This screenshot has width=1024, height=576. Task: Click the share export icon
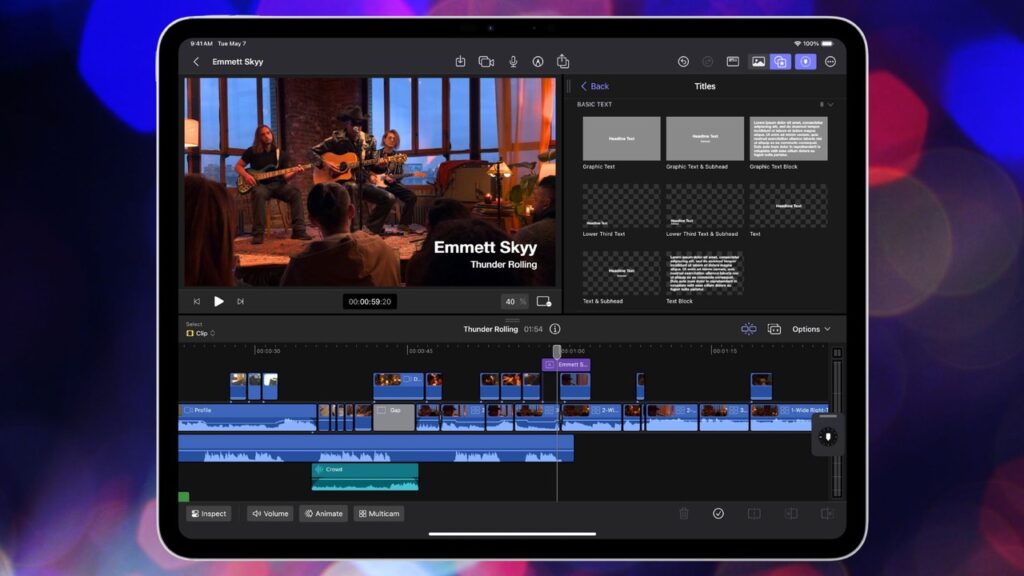click(x=563, y=62)
